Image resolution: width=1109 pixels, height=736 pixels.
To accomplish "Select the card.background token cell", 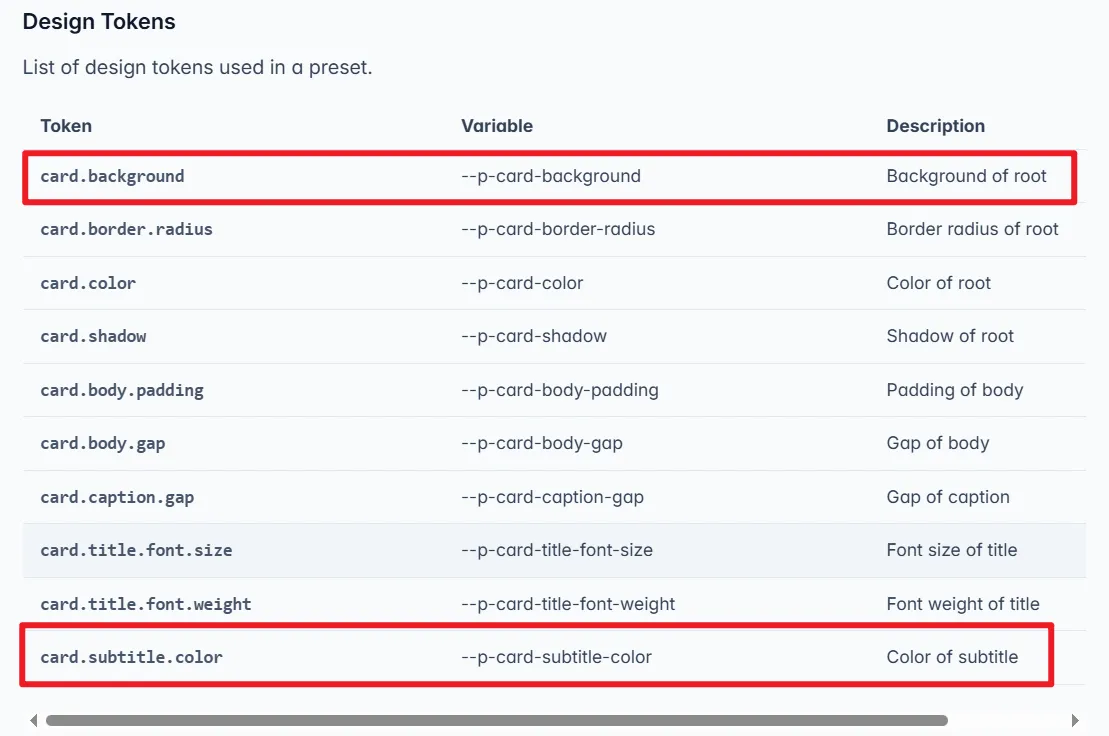I will point(112,176).
